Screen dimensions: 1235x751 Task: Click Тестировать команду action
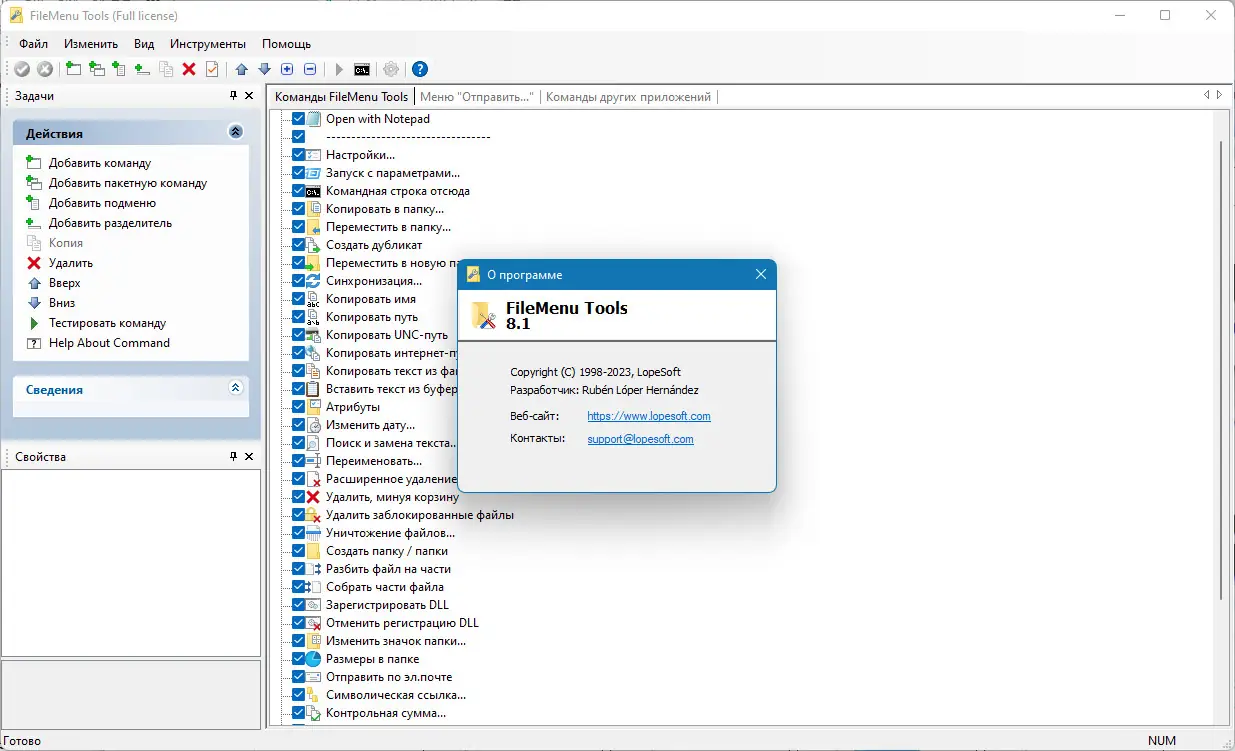click(x=107, y=323)
